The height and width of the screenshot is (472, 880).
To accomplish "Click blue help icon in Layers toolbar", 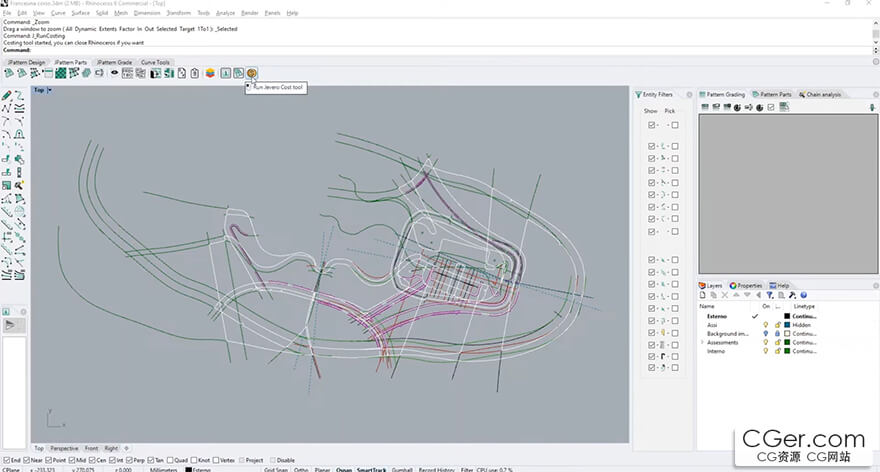I will coord(803,295).
